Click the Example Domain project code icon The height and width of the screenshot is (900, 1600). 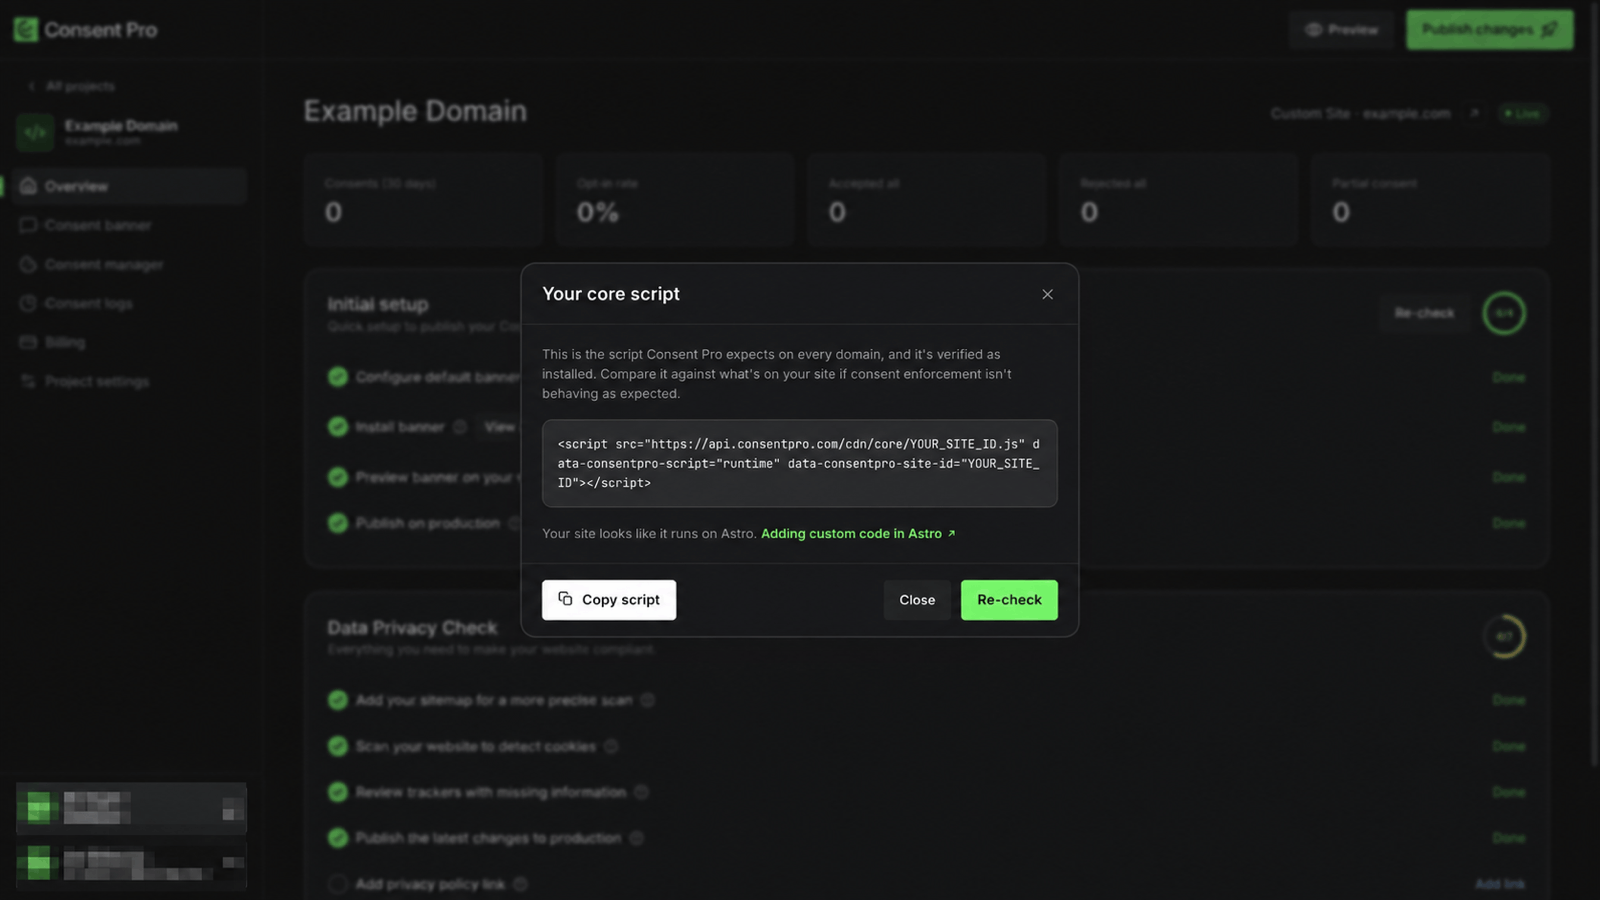35,132
